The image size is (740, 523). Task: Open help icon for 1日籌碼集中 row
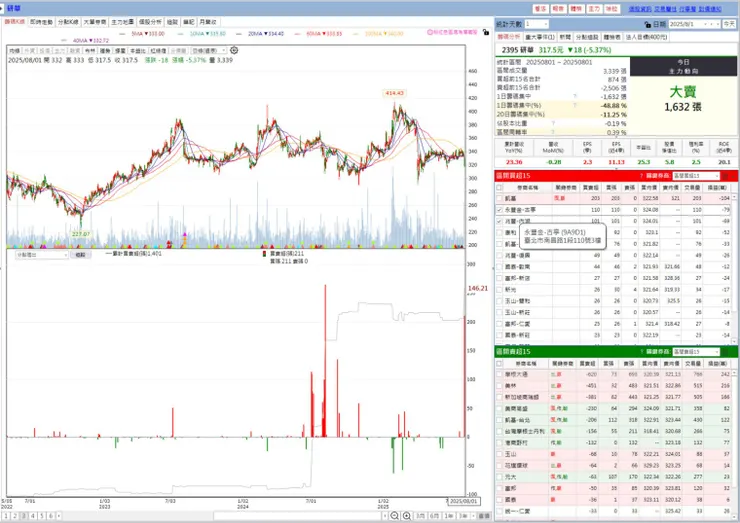pos(575,96)
